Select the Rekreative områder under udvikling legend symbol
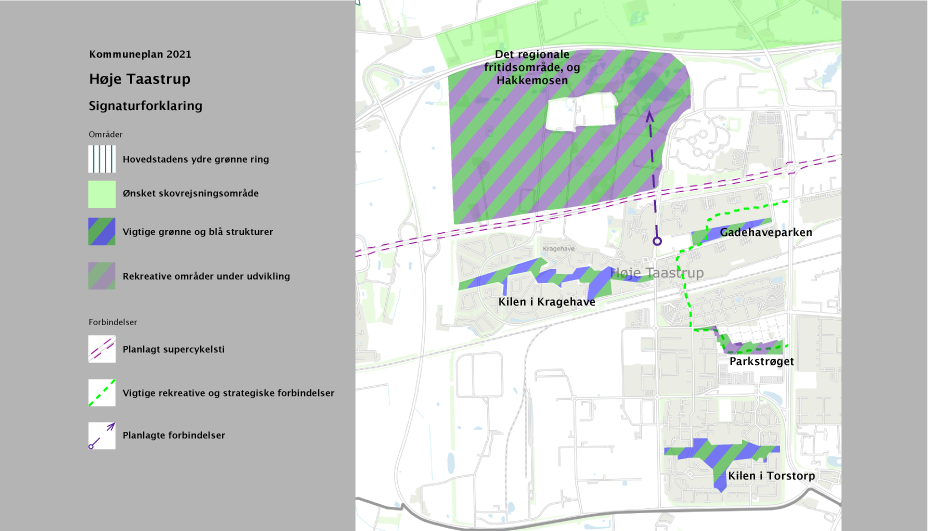Screen dimensions: 928x531 (x=102, y=276)
